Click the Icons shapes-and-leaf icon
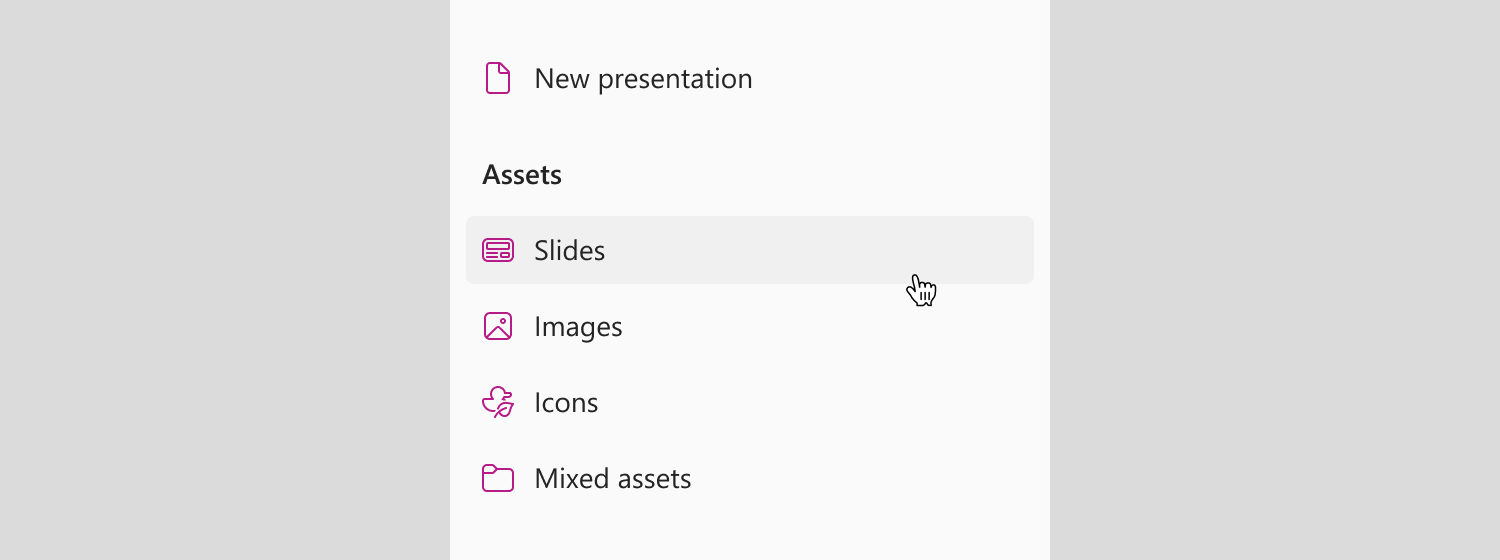The image size is (1500, 560). pyautogui.click(x=498, y=402)
